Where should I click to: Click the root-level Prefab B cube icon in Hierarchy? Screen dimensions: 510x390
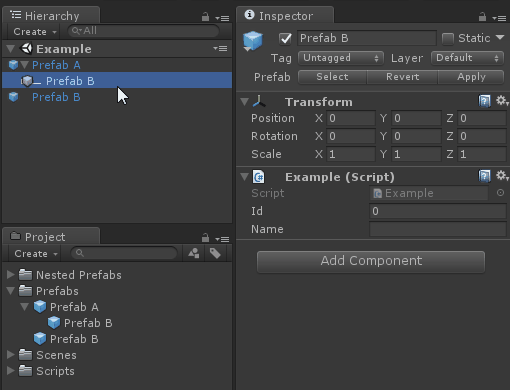pos(13,97)
